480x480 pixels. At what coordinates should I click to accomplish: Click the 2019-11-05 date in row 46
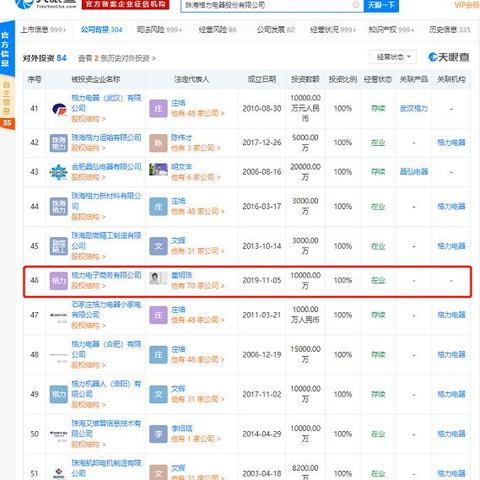(x=262, y=281)
